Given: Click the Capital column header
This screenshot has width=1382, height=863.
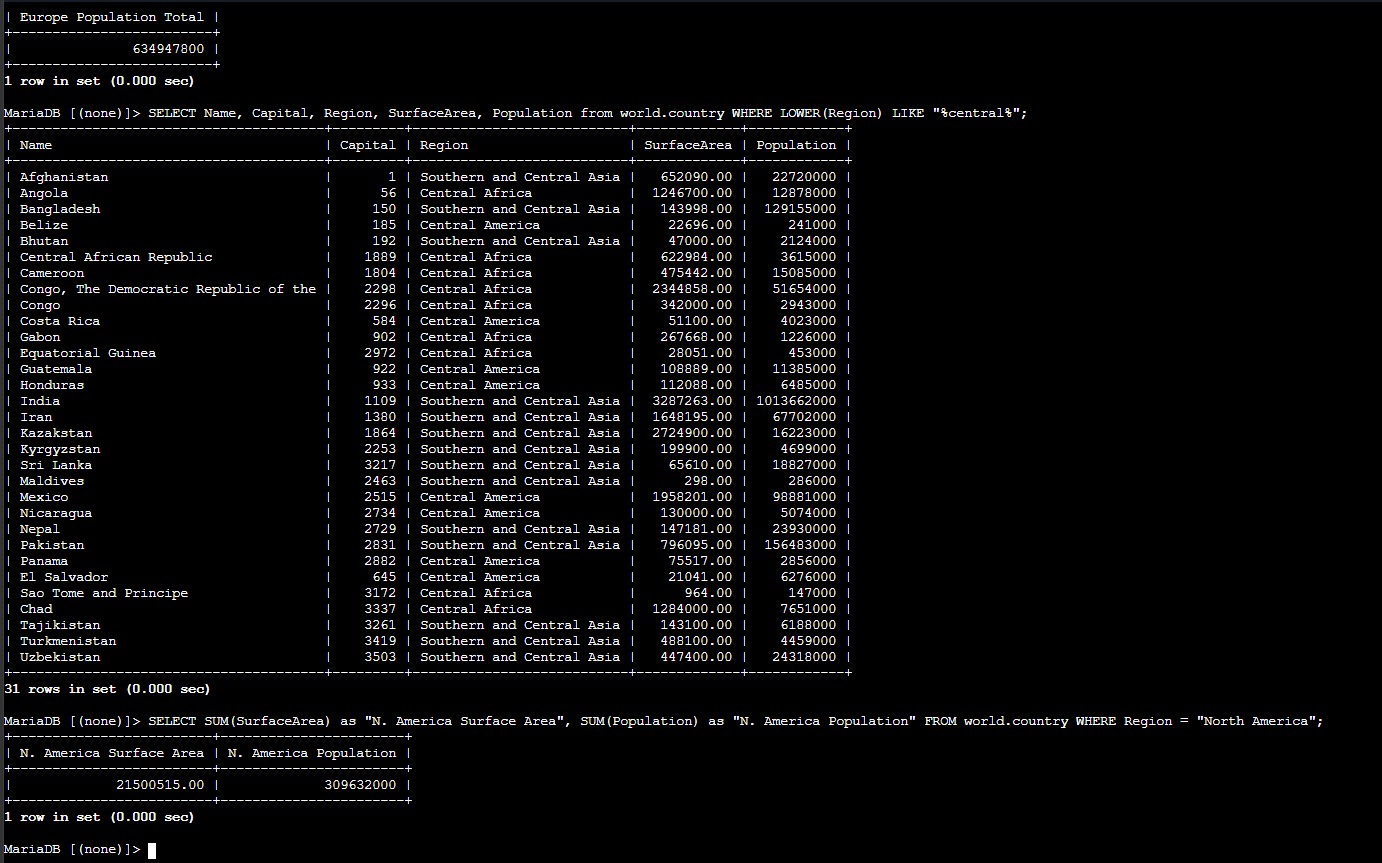Looking at the screenshot, I should pos(366,144).
